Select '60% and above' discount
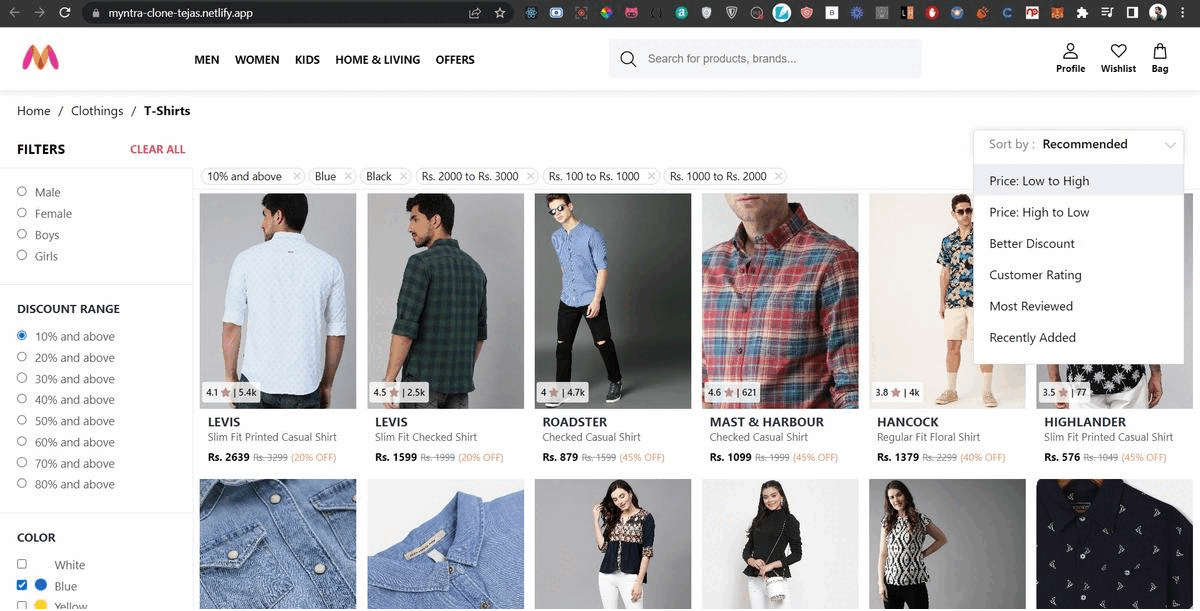1200x611 pixels. click(22, 441)
